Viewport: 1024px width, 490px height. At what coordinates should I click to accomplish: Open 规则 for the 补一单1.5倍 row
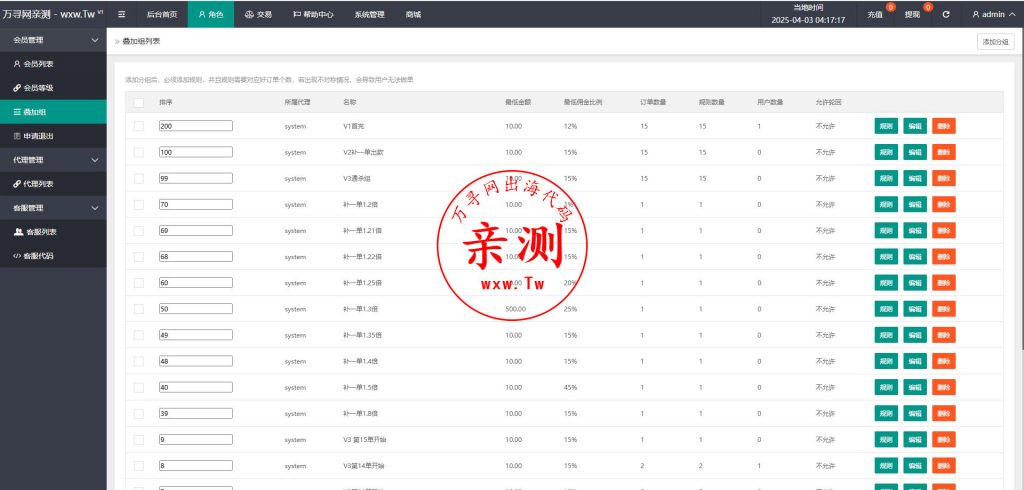click(886, 387)
